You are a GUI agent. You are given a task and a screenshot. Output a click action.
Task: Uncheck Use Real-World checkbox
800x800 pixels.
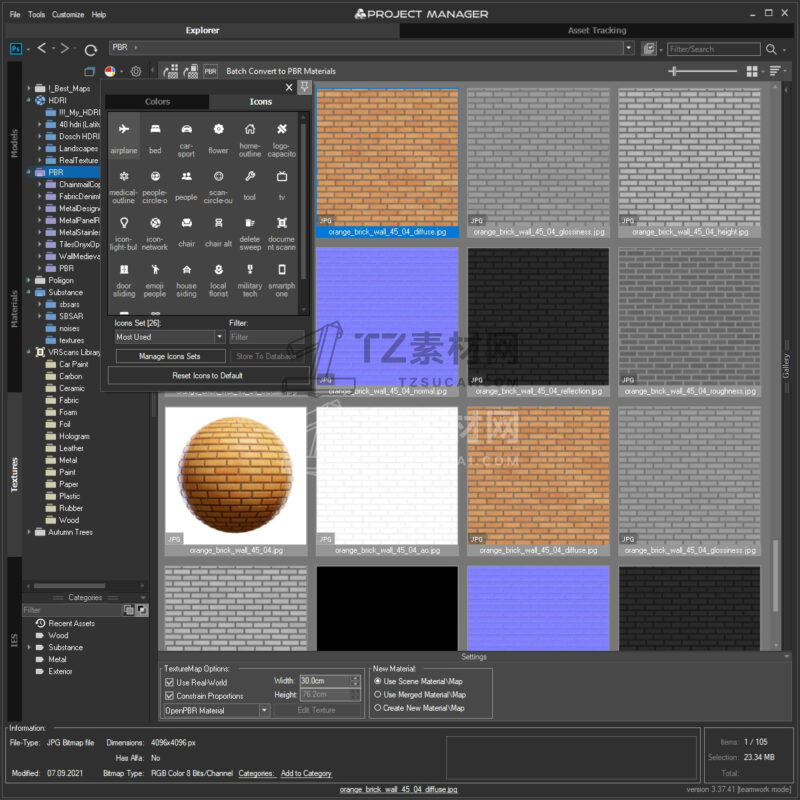click(170, 682)
